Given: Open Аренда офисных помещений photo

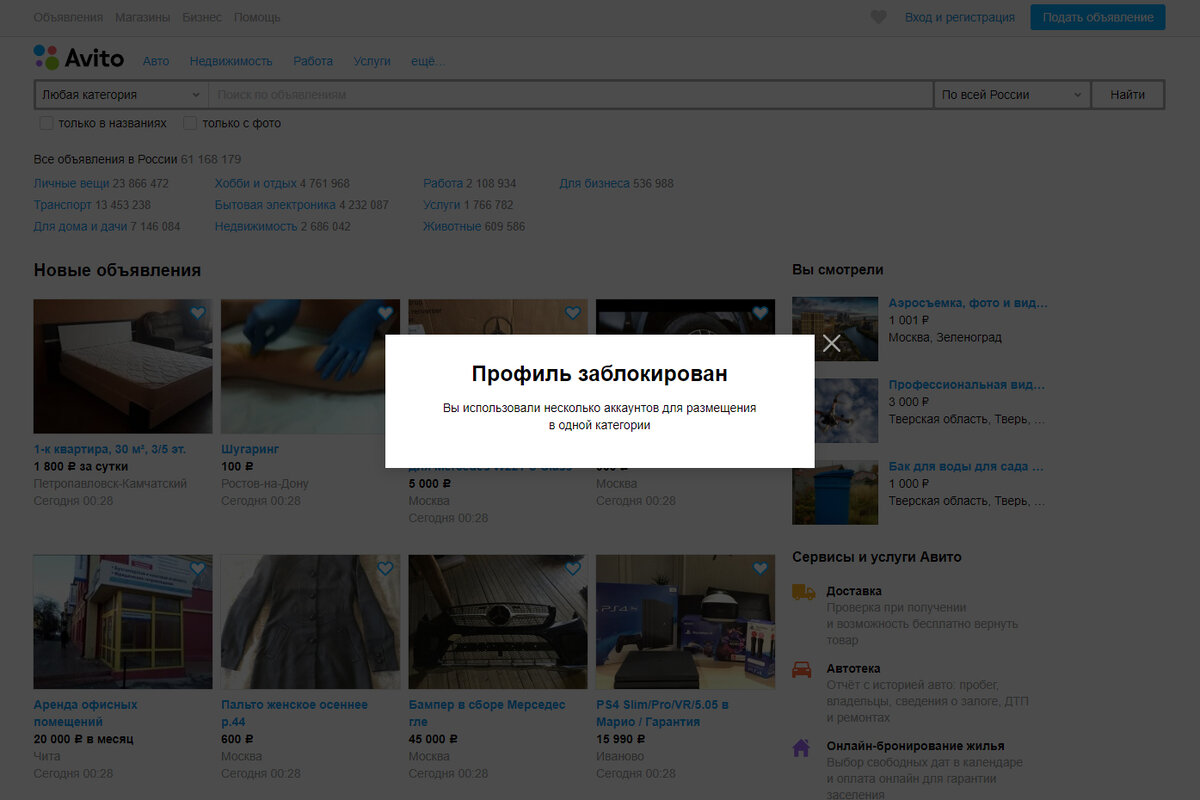Looking at the screenshot, I should [123, 621].
